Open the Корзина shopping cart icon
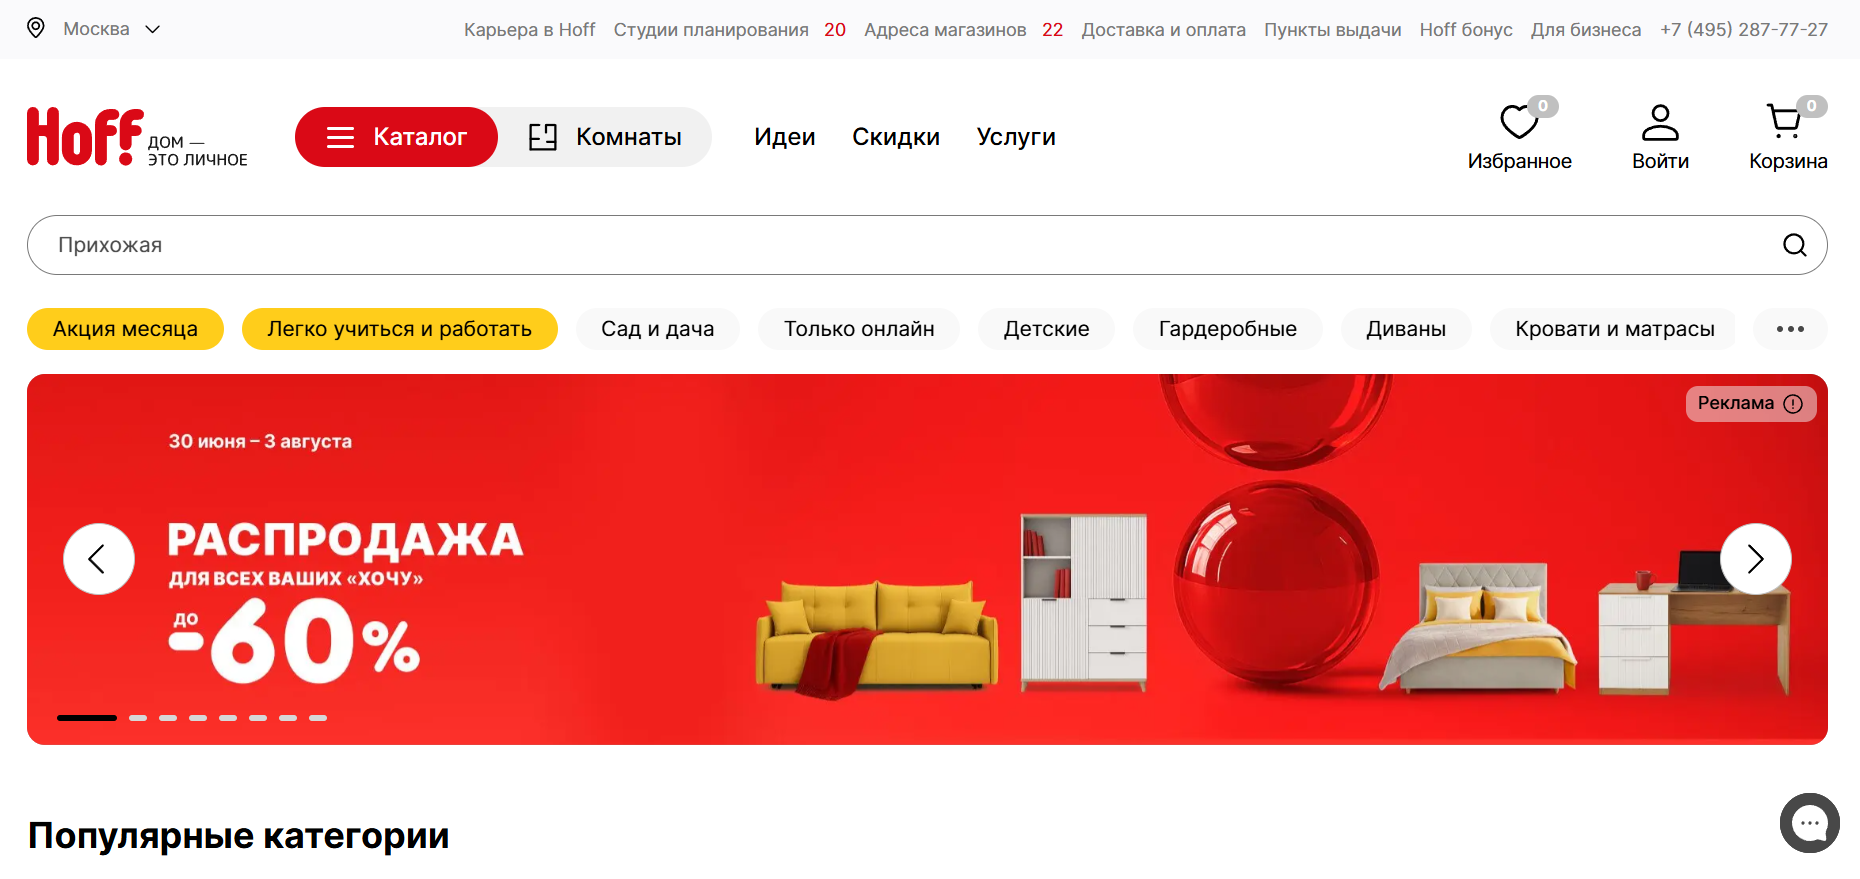Image resolution: width=1860 pixels, height=879 pixels. point(1784,121)
